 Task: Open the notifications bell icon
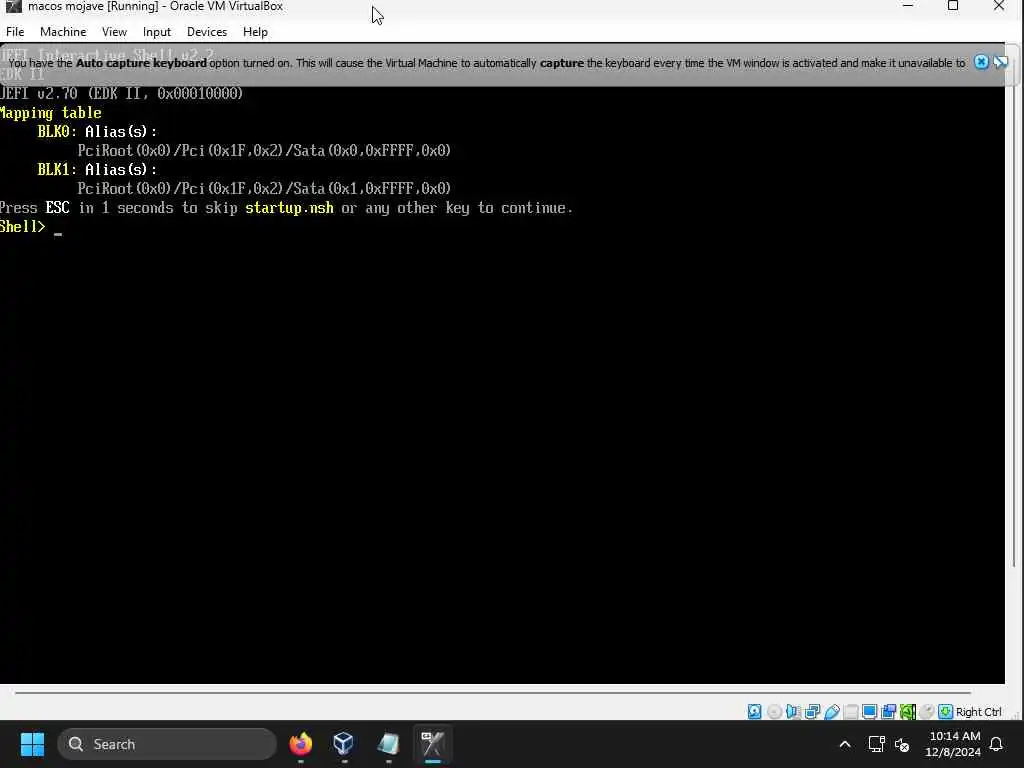point(997,744)
